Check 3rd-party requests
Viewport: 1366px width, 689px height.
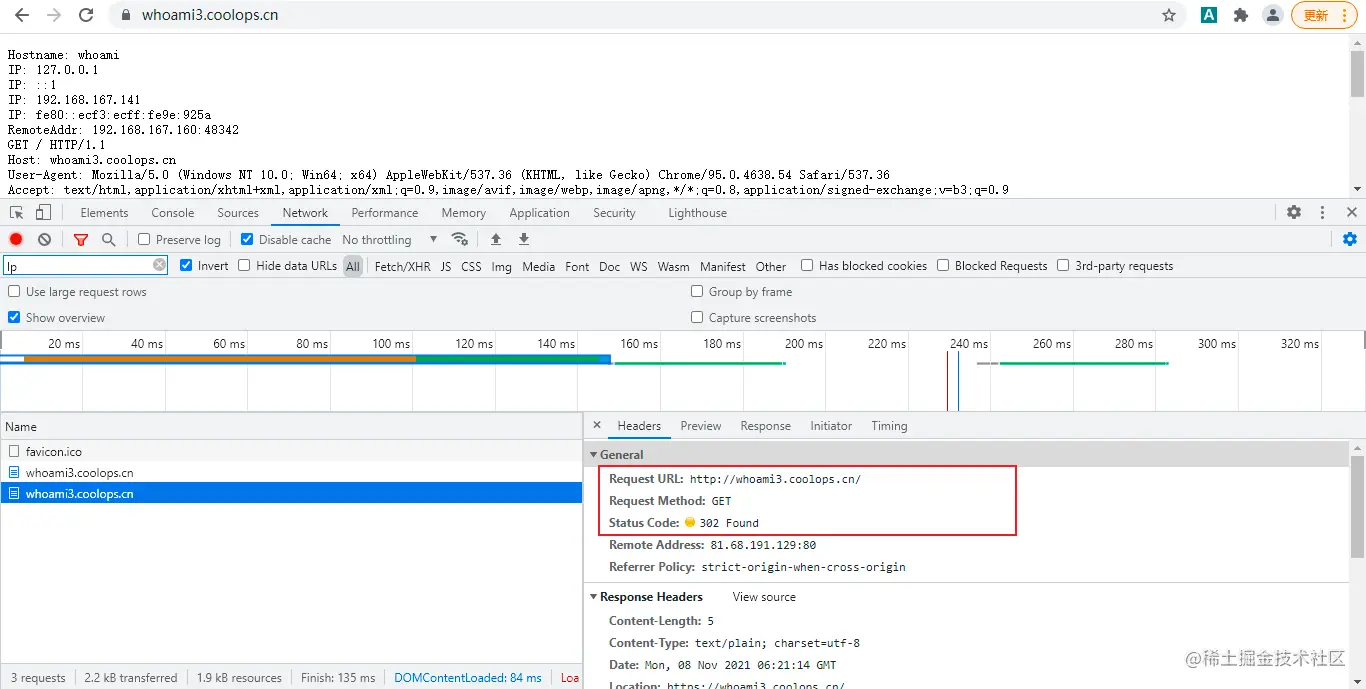1063,265
